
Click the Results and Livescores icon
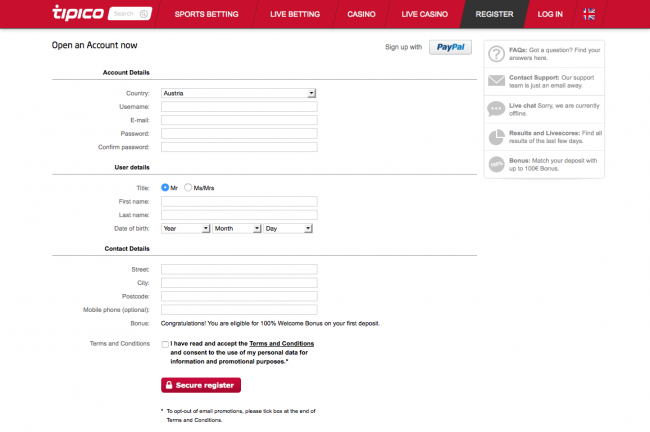496,137
